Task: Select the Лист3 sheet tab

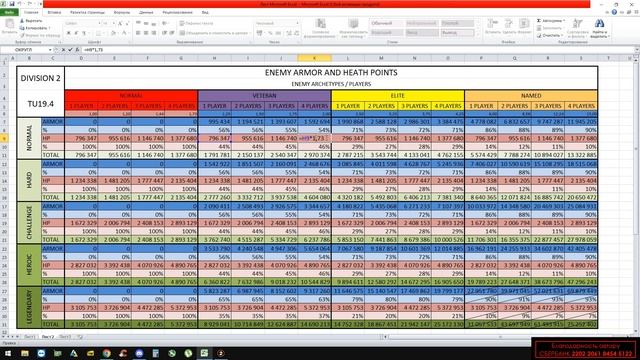Action: tap(65, 337)
